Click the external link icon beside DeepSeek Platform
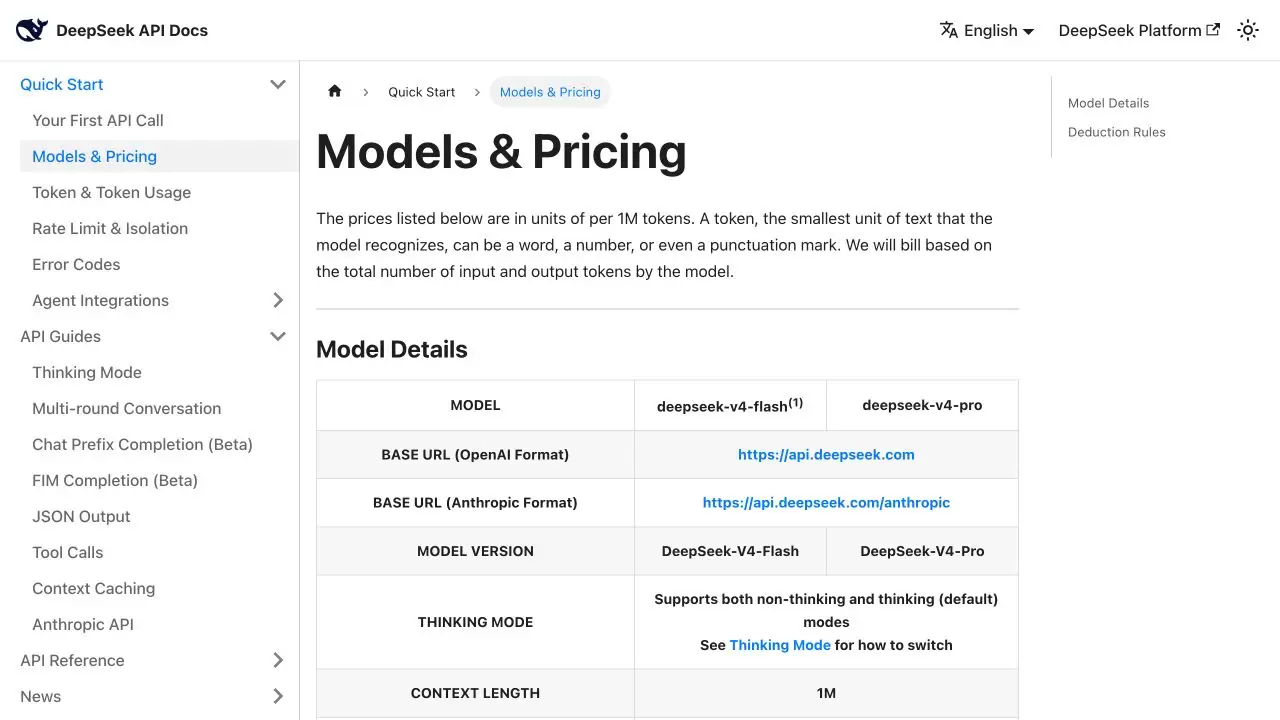 click(1213, 30)
